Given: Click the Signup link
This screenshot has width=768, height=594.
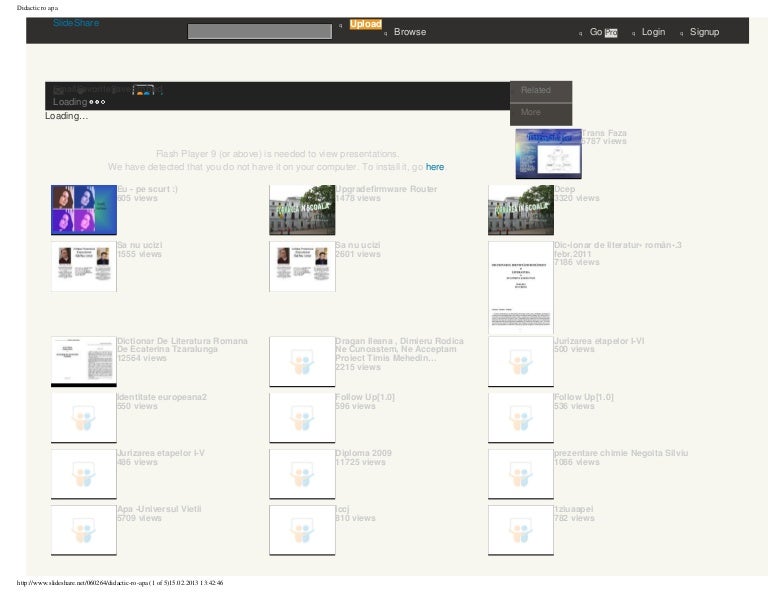Looking at the screenshot, I should click(x=704, y=32).
